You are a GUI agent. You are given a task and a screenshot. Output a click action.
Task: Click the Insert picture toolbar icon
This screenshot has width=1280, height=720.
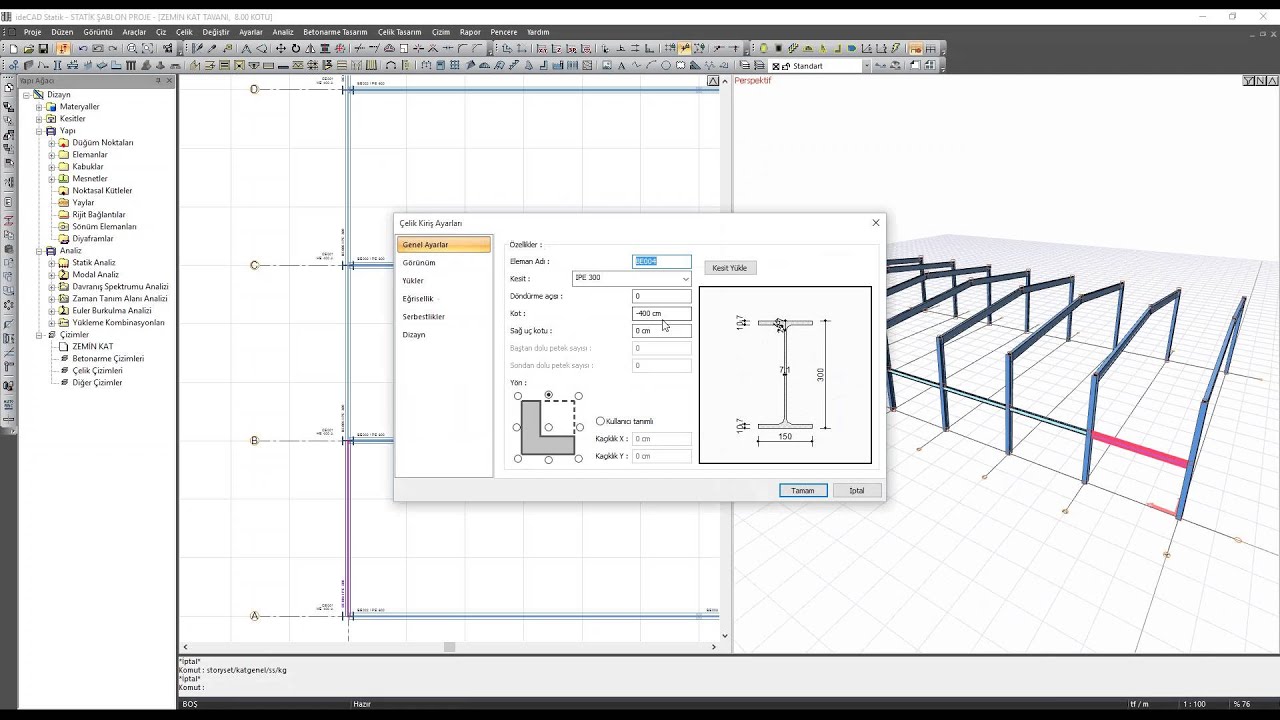(x=607, y=65)
